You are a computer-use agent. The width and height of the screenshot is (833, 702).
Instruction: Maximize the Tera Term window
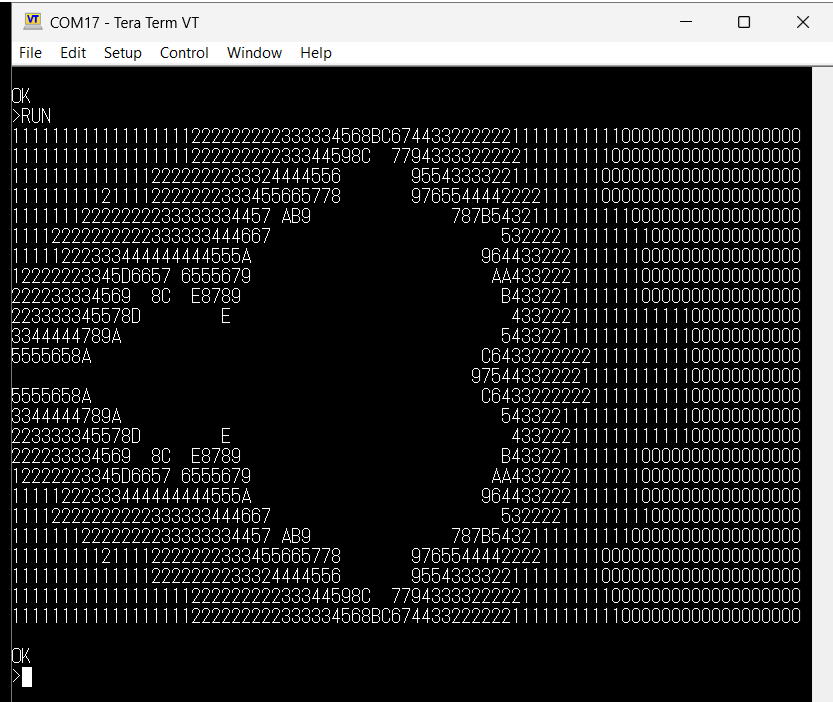(x=744, y=22)
